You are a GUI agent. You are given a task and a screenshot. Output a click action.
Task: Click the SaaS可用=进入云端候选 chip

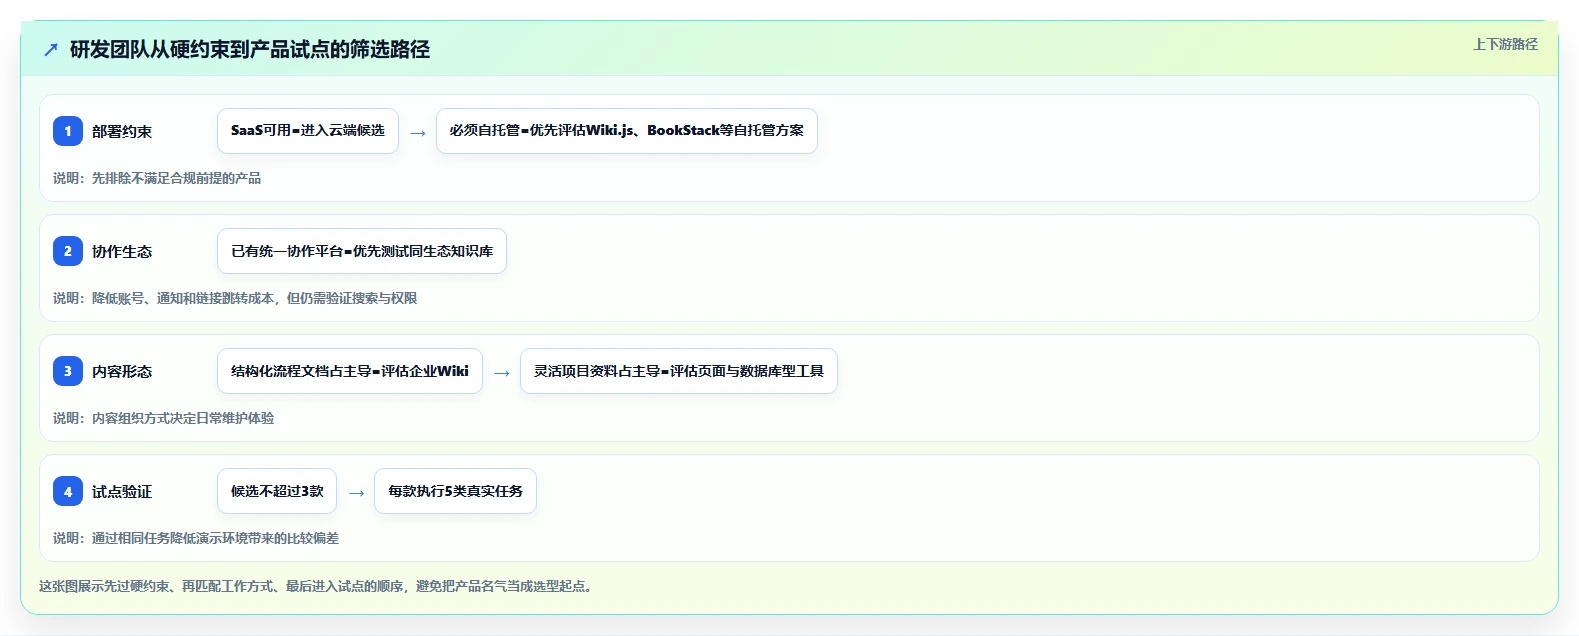point(308,131)
